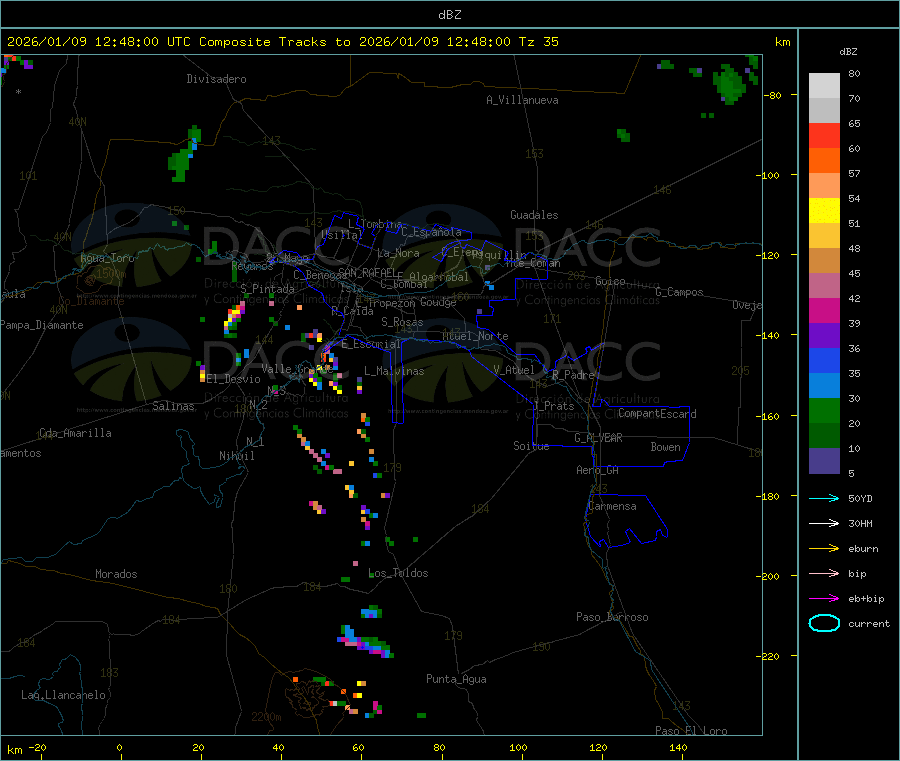Click the green radar echo near Divisadero
Screen dimensions: 900x761
tap(181, 162)
